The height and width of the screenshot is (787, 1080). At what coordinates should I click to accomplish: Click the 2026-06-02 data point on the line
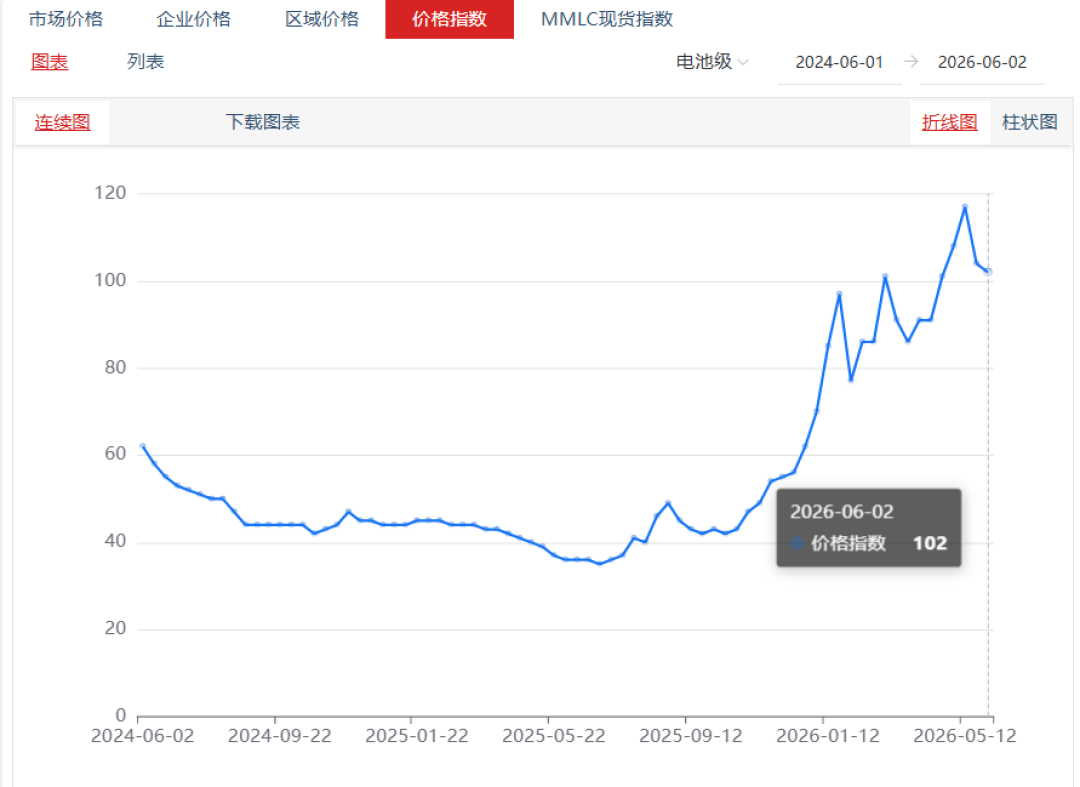988,272
